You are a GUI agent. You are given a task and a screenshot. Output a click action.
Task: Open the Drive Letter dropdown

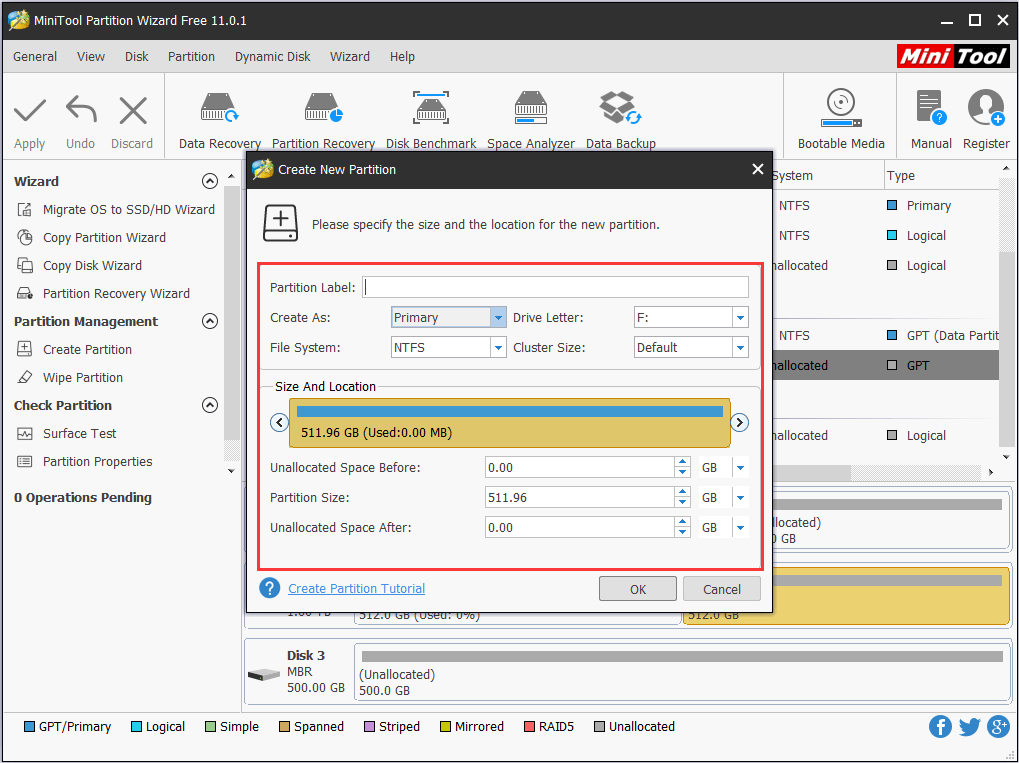click(x=740, y=318)
